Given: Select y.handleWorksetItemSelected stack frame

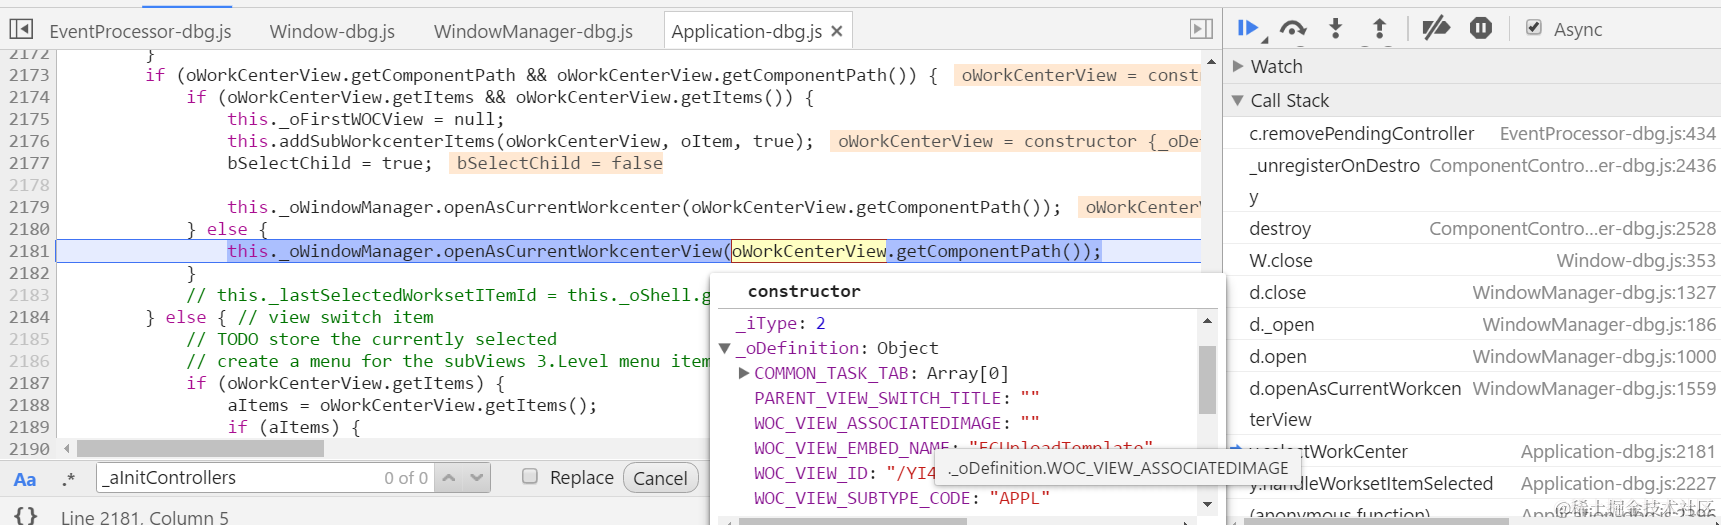Looking at the screenshot, I should point(1472,484).
